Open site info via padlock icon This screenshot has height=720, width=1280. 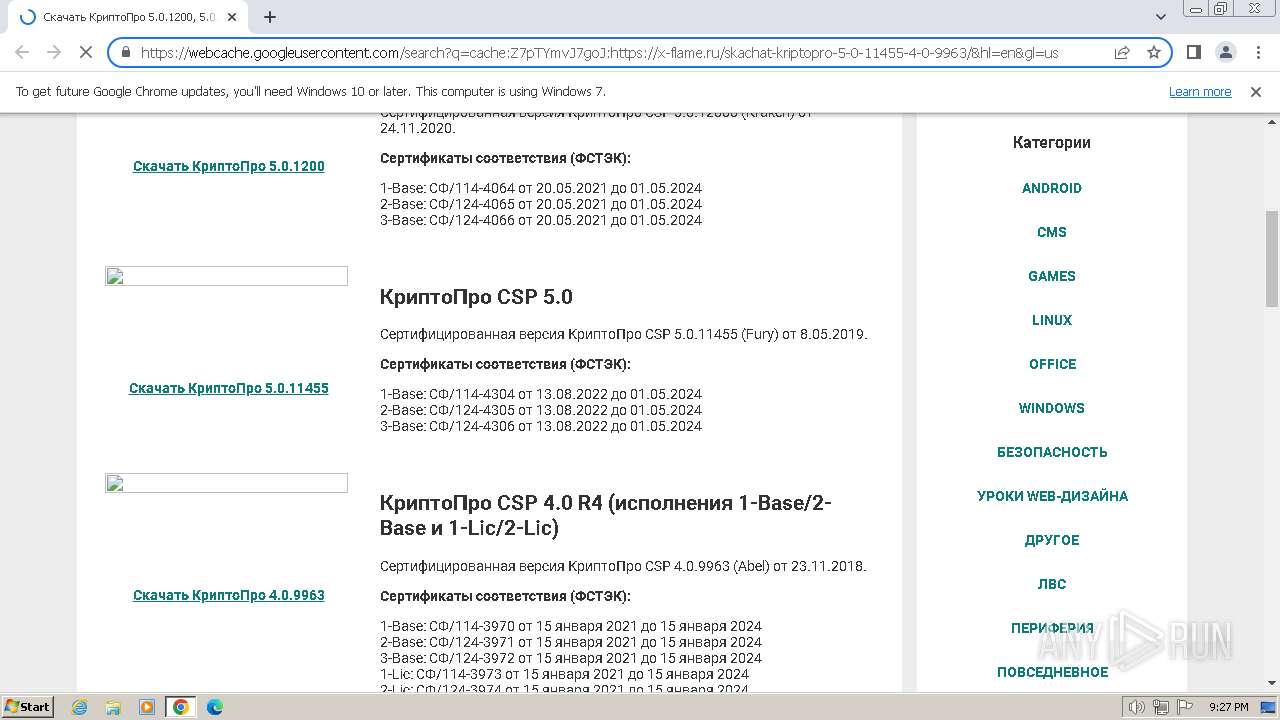[x=125, y=53]
